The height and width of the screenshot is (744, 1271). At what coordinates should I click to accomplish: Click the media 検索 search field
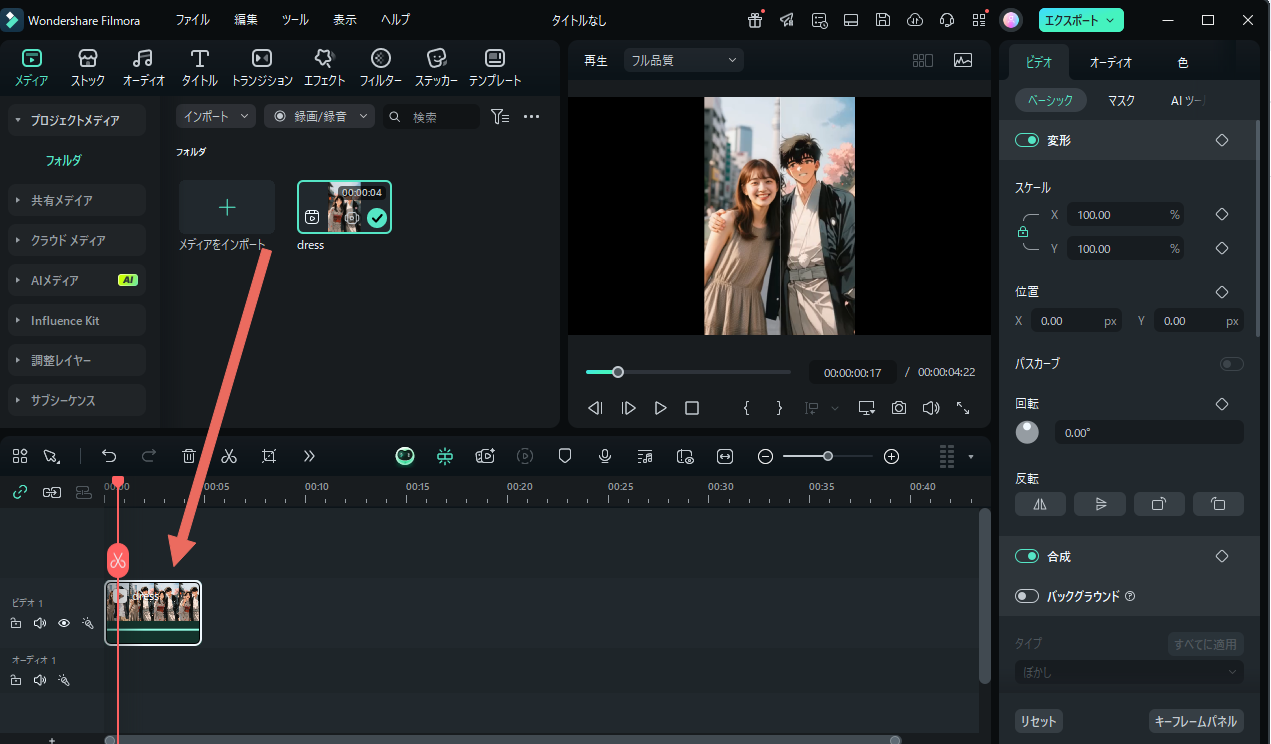point(432,117)
